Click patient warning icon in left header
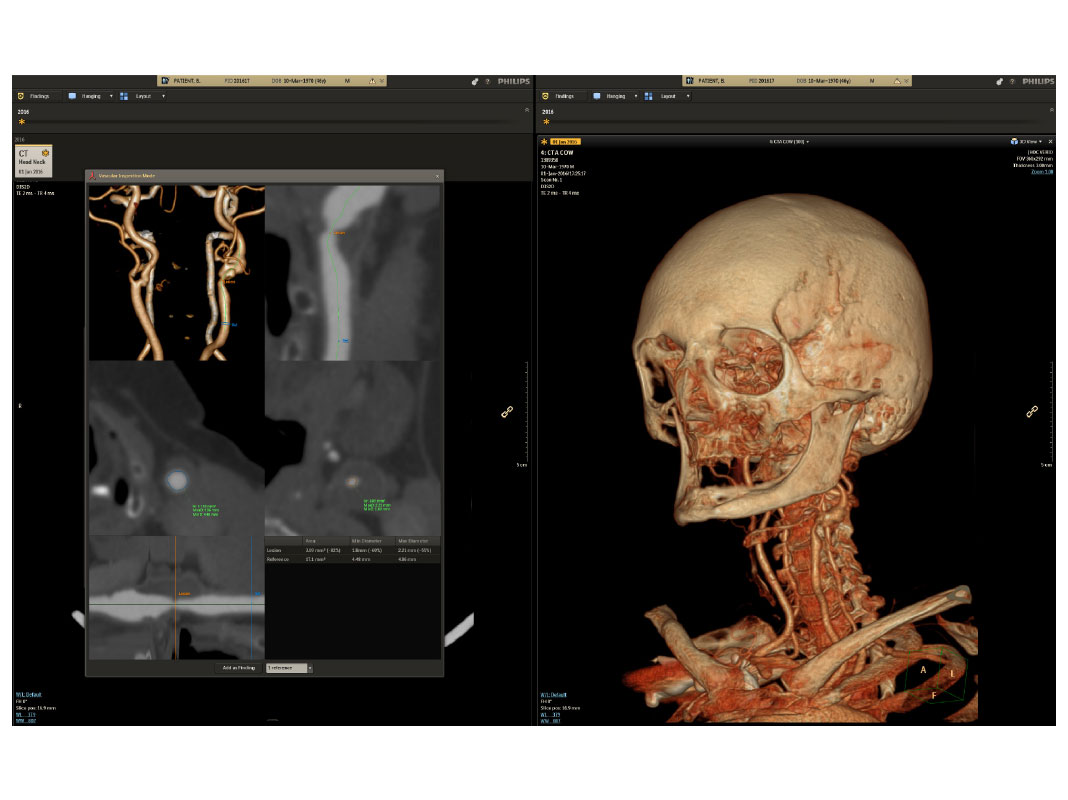Viewport: 1068px width, 800px height. [372, 80]
